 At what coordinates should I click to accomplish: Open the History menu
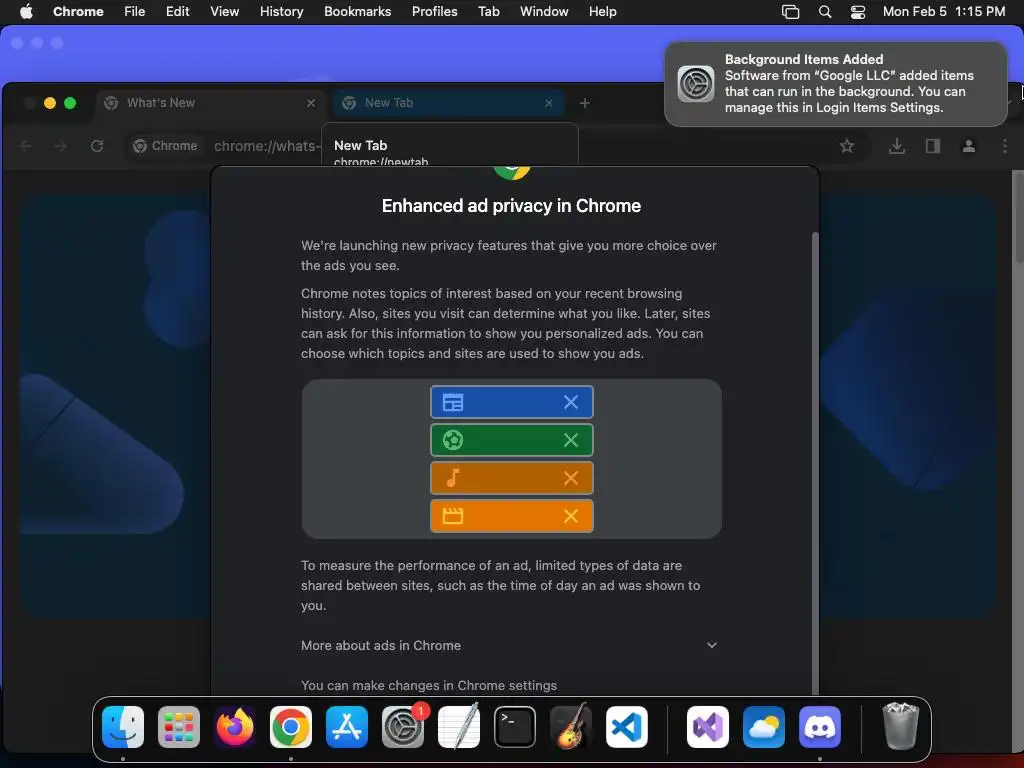tap(281, 12)
